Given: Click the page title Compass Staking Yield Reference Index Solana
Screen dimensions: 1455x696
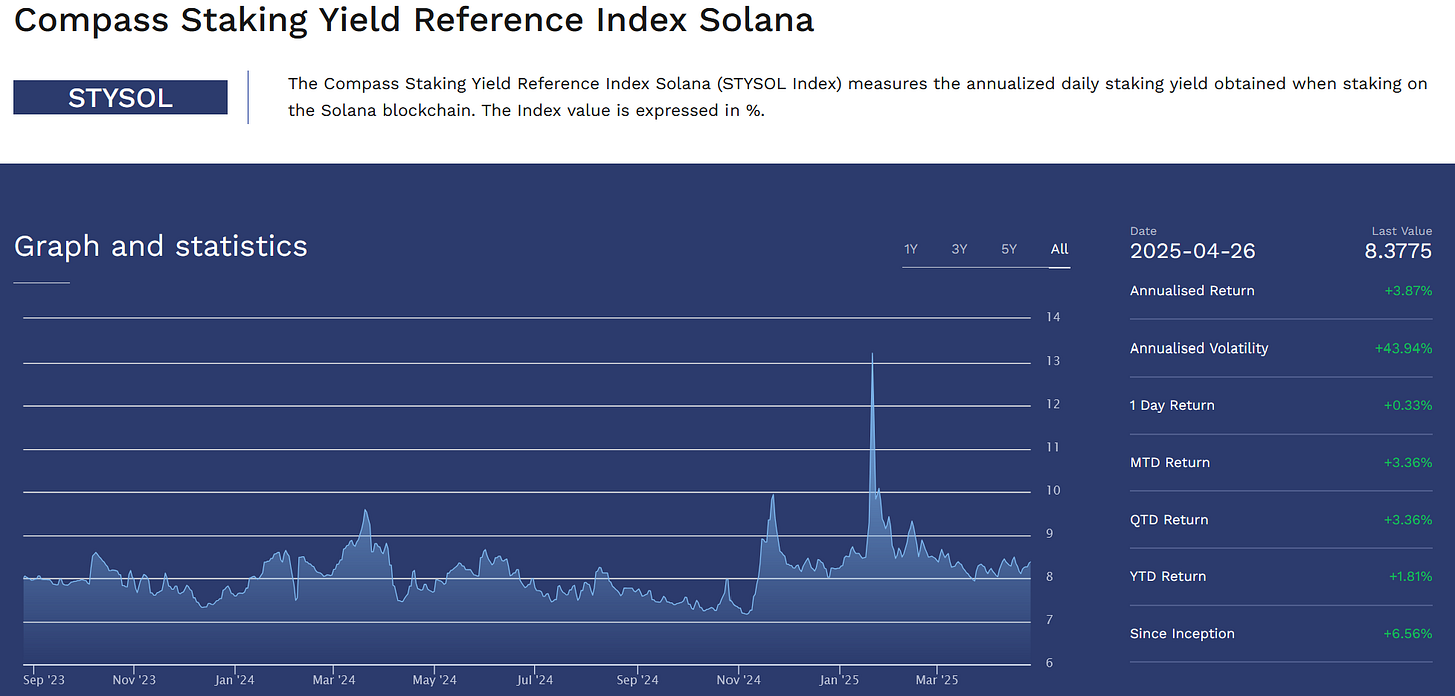Looking at the screenshot, I should [414, 21].
